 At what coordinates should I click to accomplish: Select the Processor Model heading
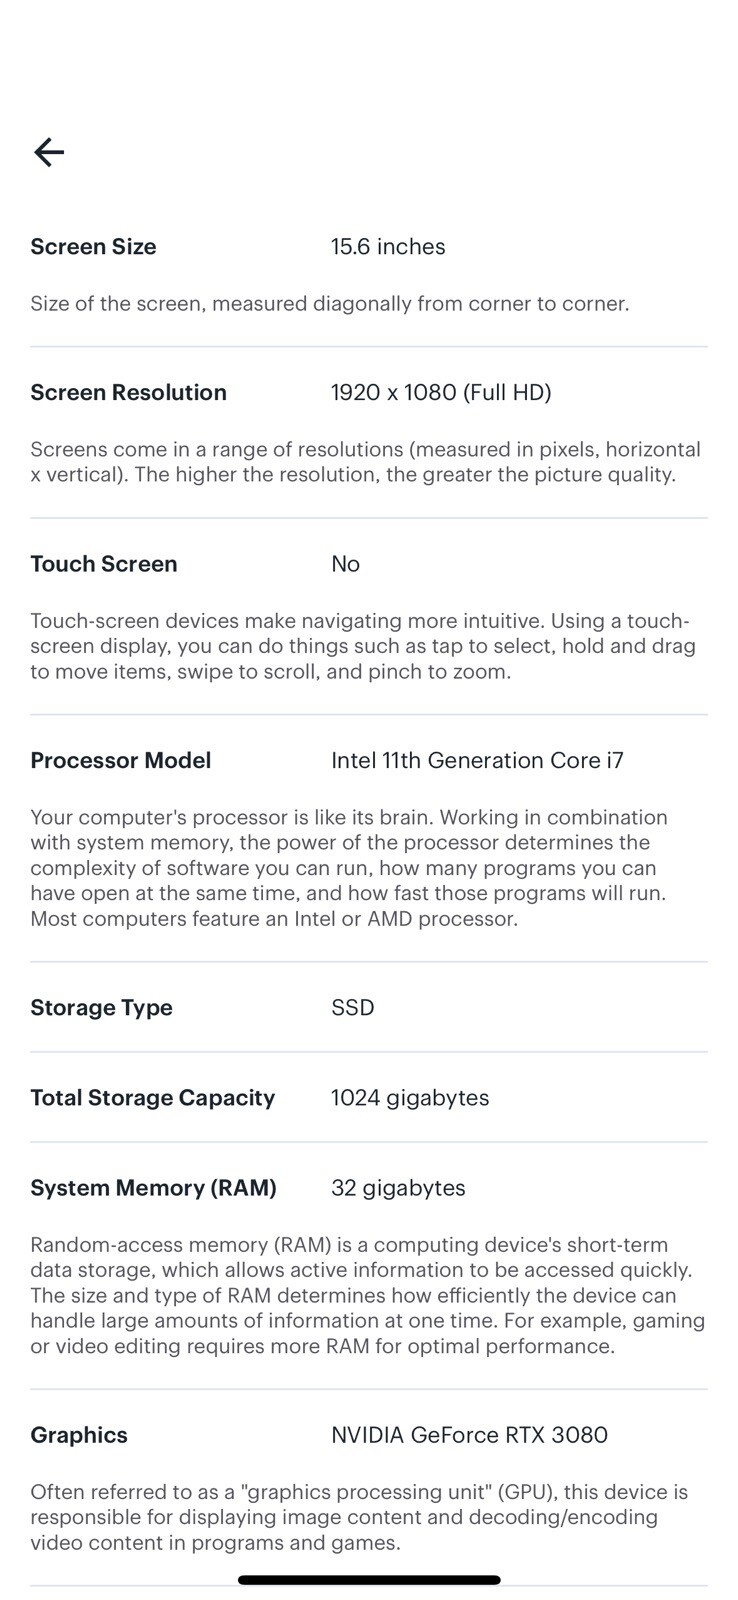coord(121,761)
